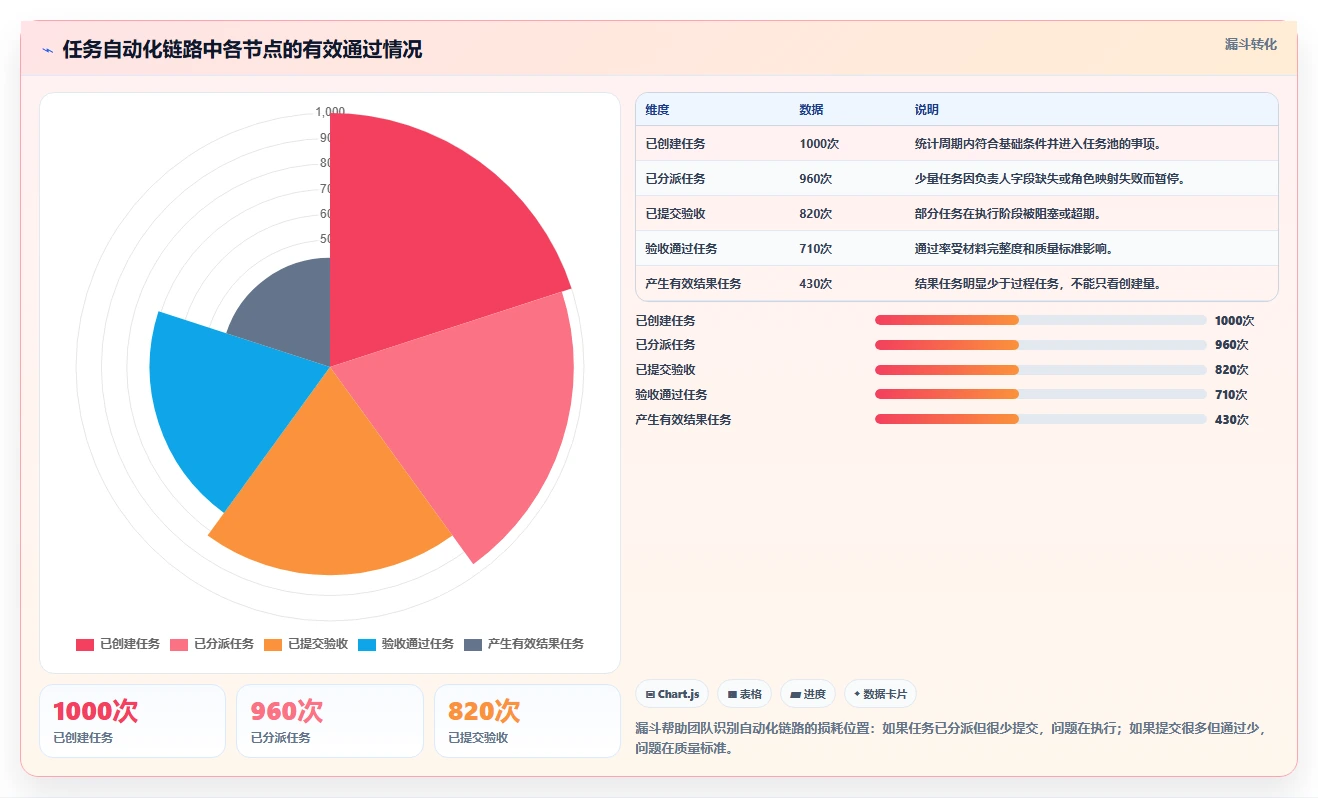The image size is (1318, 798).
Task: Open the 960次 已分派任务 data card
Action: (x=330, y=721)
